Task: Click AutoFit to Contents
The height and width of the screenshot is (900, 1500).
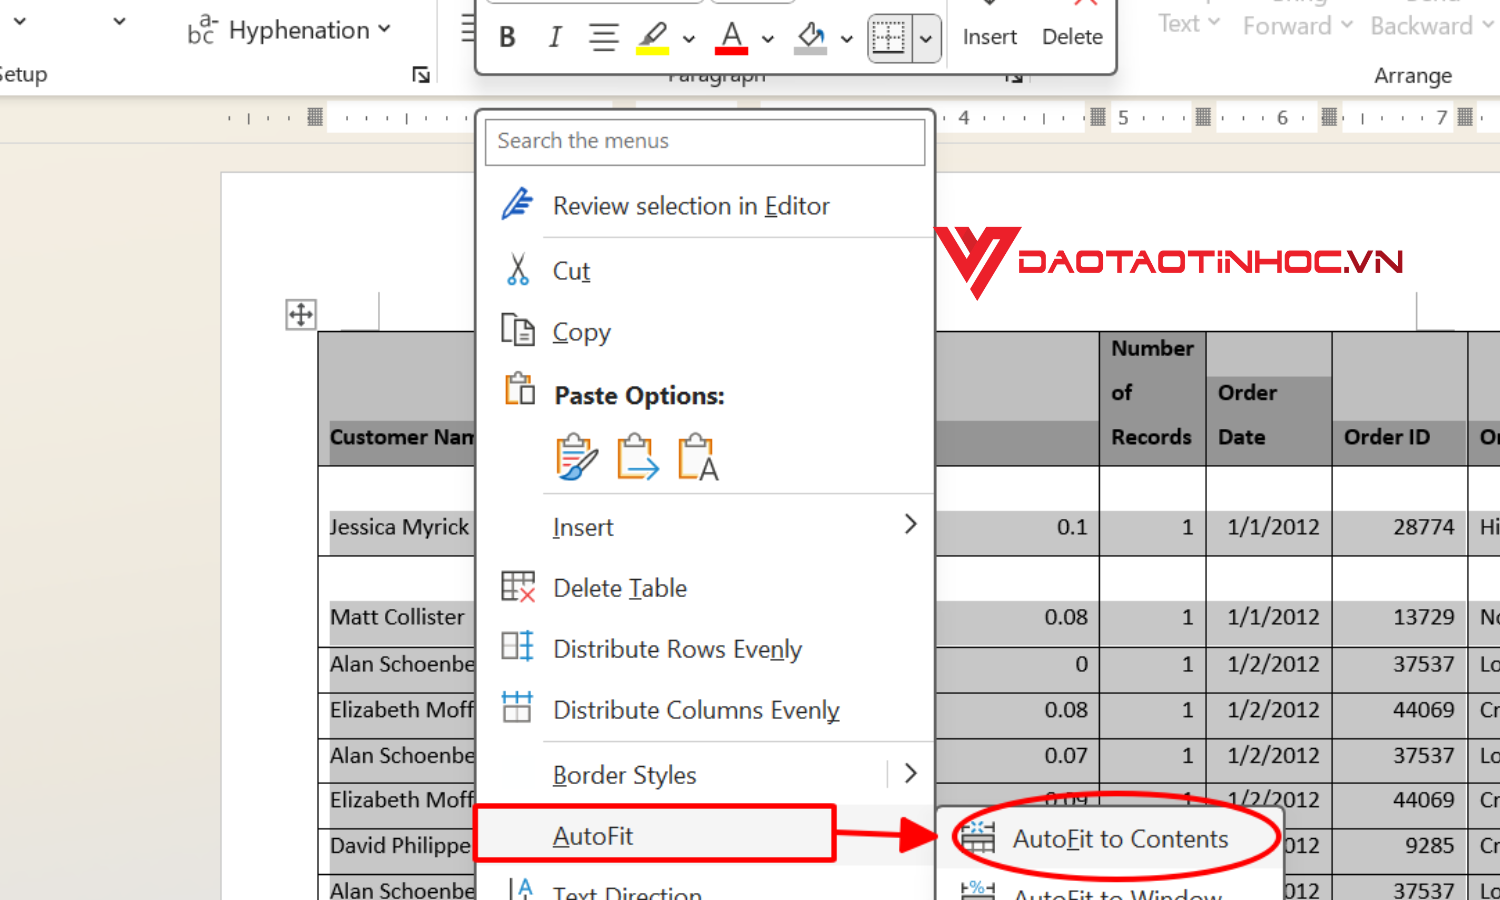Action: pyautogui.click(x=1120, y=839)
